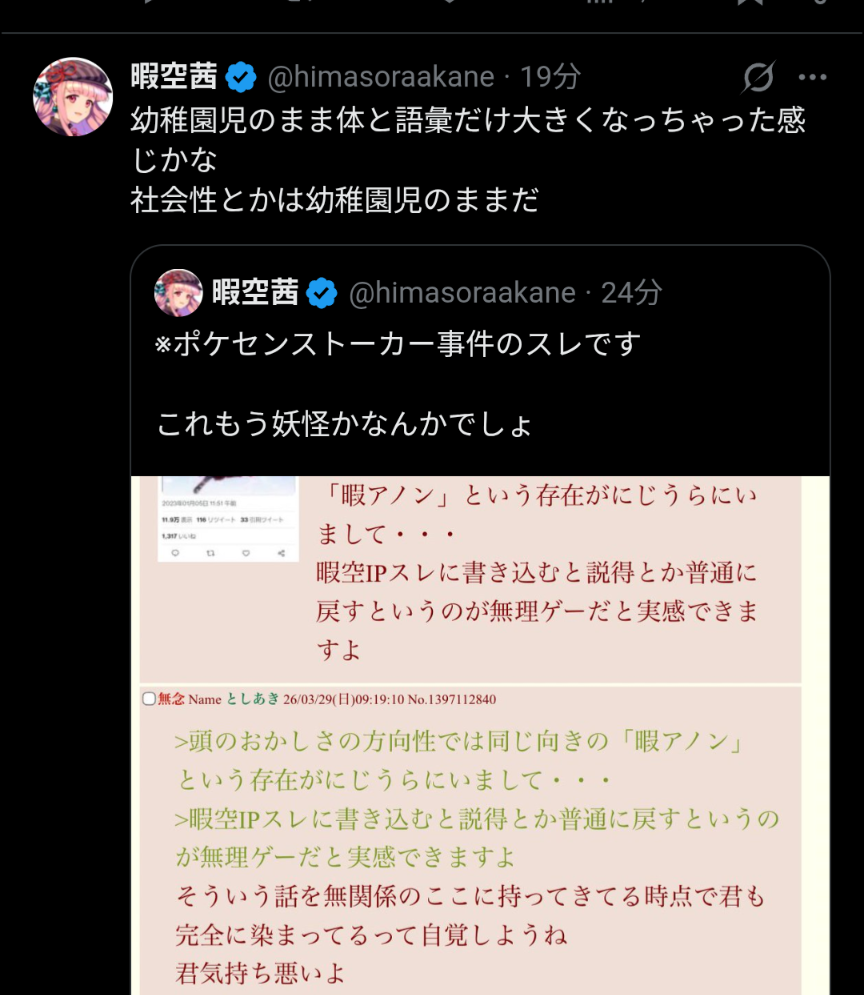Screen dimensions: 864x995
Task: Open @himasoraakane handle on the main post
Action: pos(381,77)
